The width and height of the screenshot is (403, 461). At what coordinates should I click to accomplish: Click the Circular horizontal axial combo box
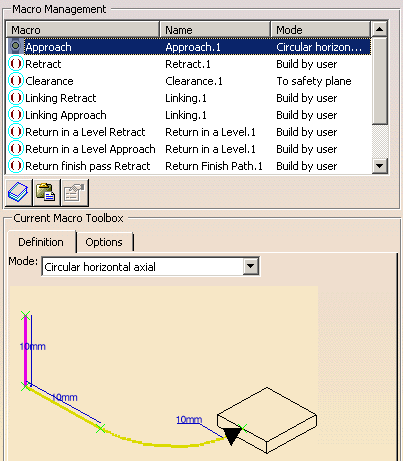(151, 266)
